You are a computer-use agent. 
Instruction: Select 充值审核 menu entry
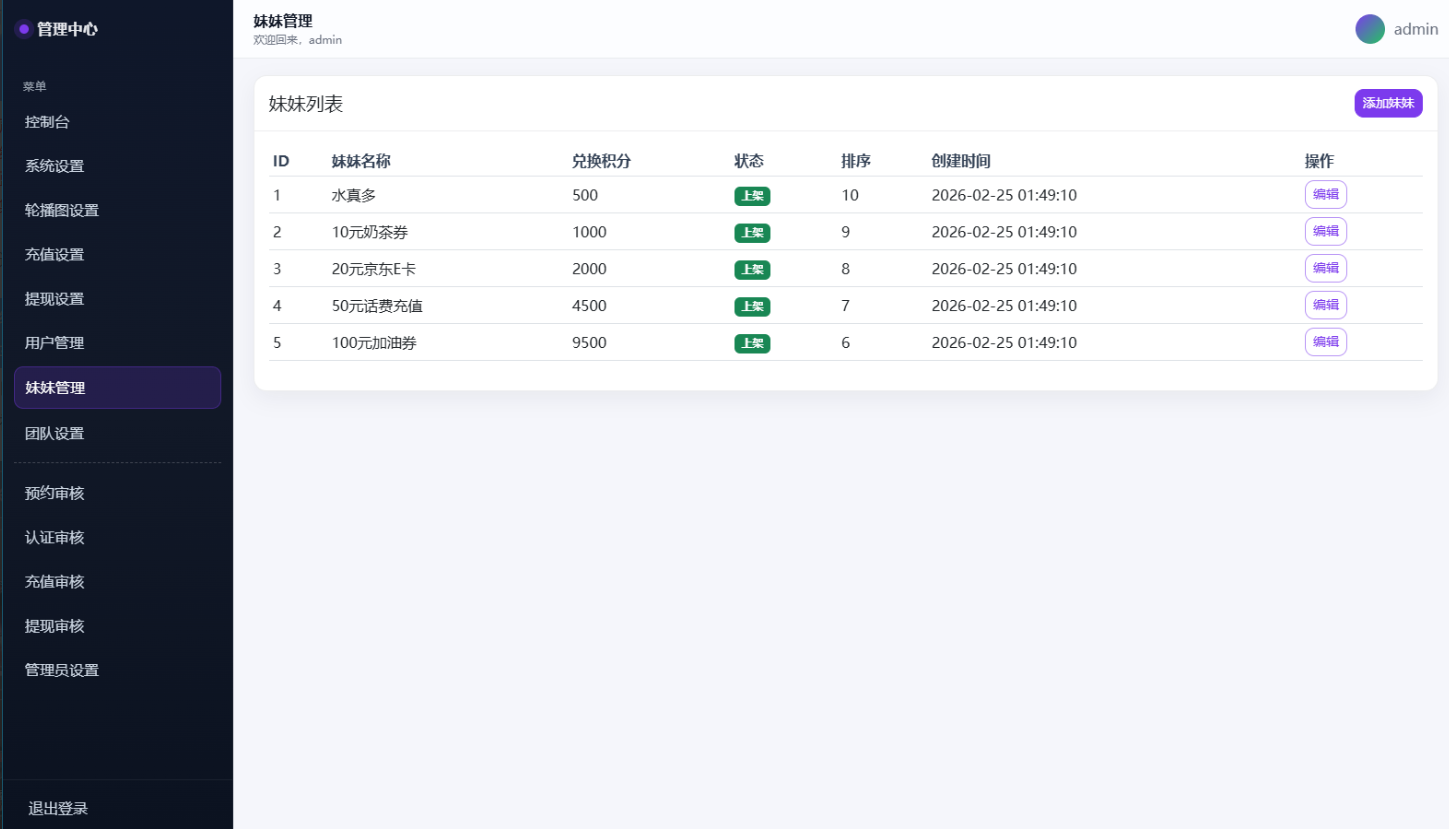coord(117,581)
